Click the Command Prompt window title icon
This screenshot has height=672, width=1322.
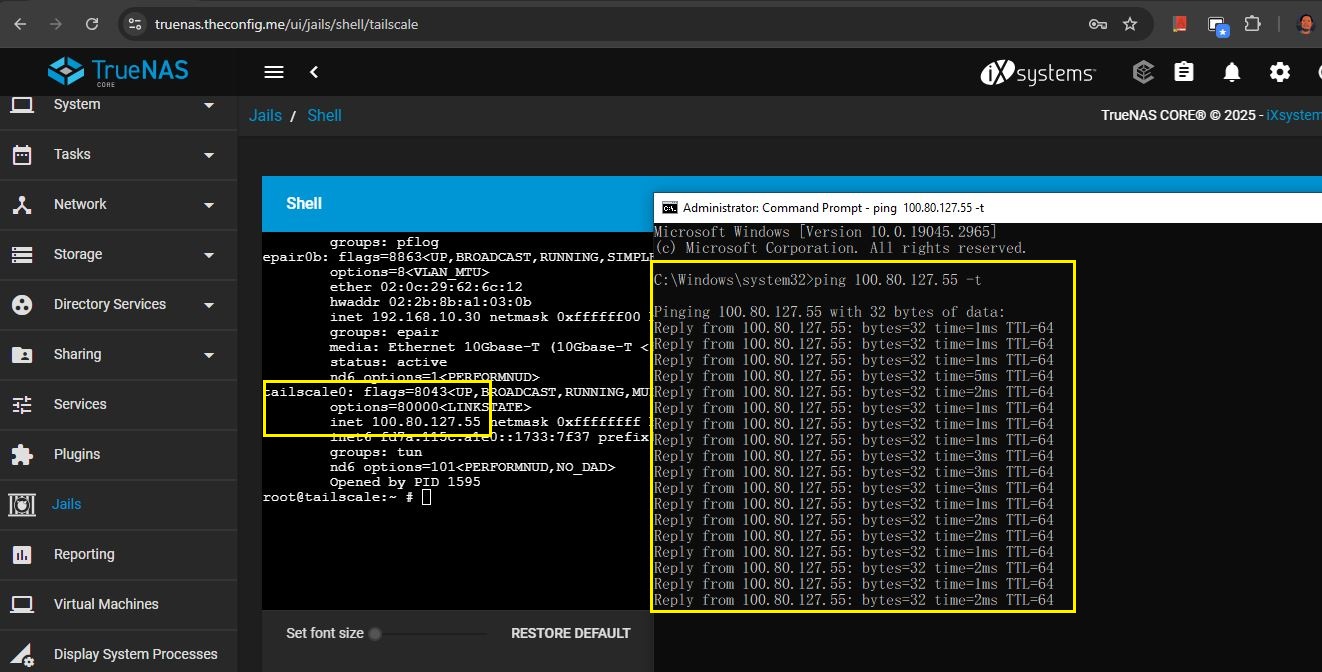[x=669, y=208]
